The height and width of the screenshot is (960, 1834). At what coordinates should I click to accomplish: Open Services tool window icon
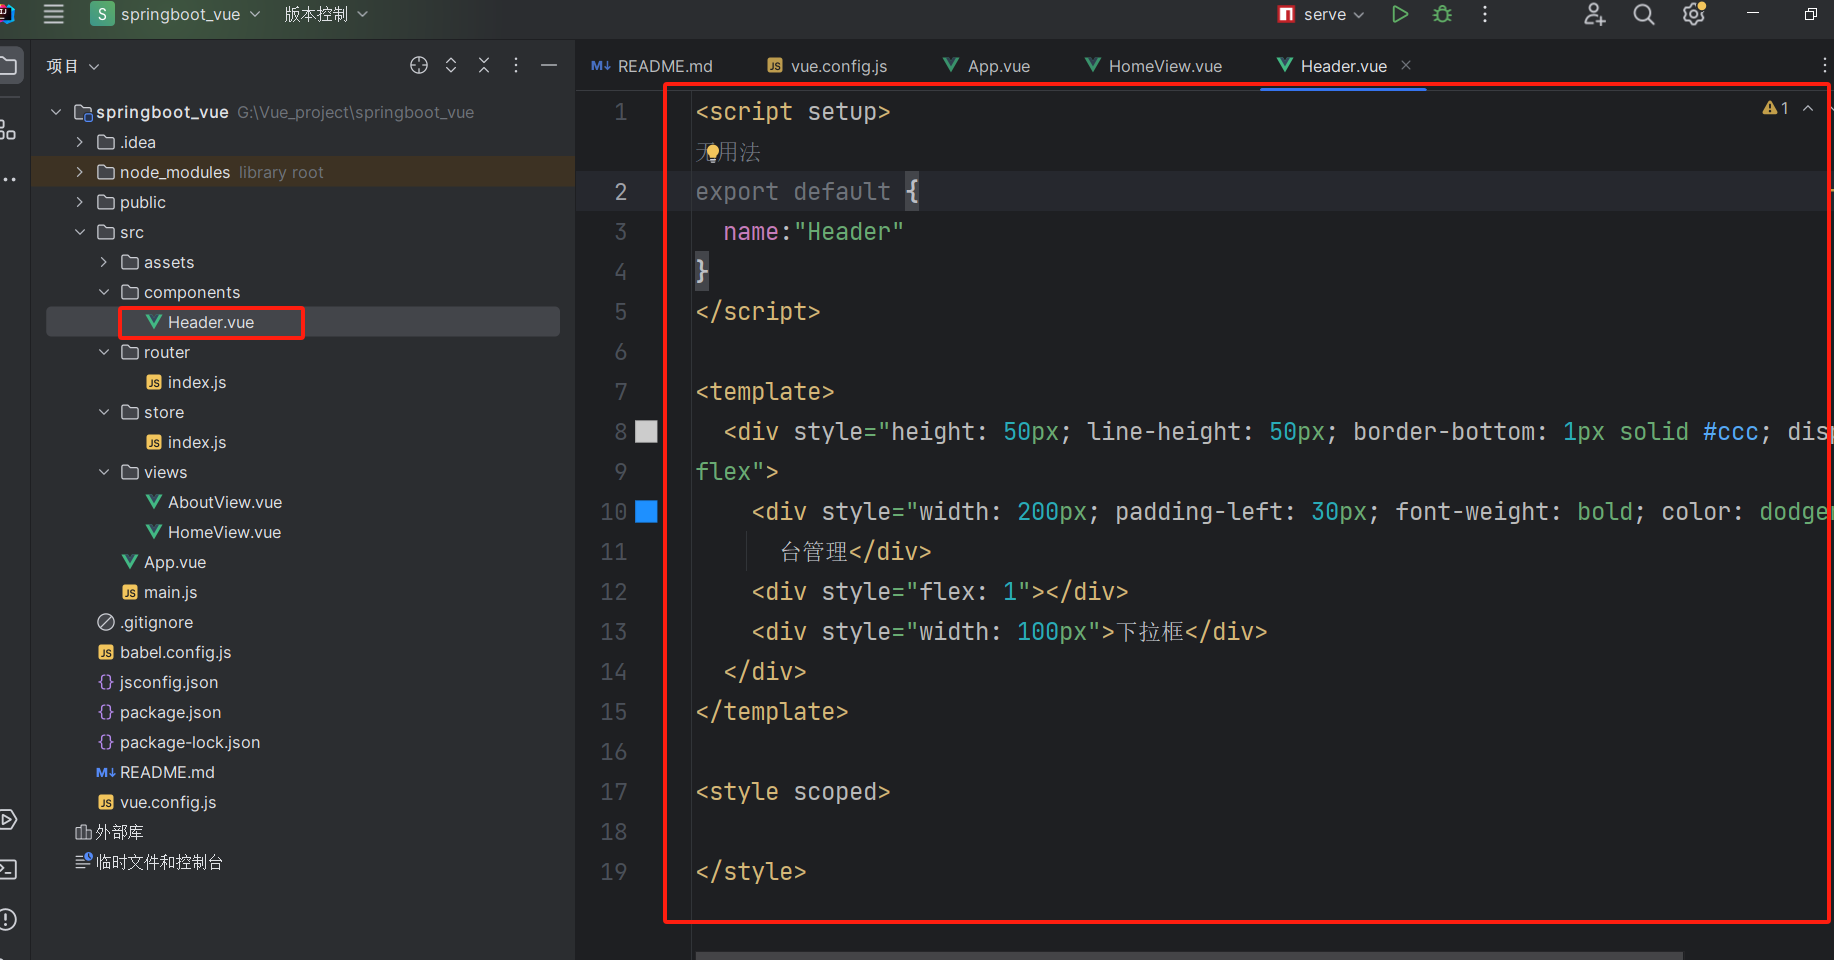pos(8,820)
